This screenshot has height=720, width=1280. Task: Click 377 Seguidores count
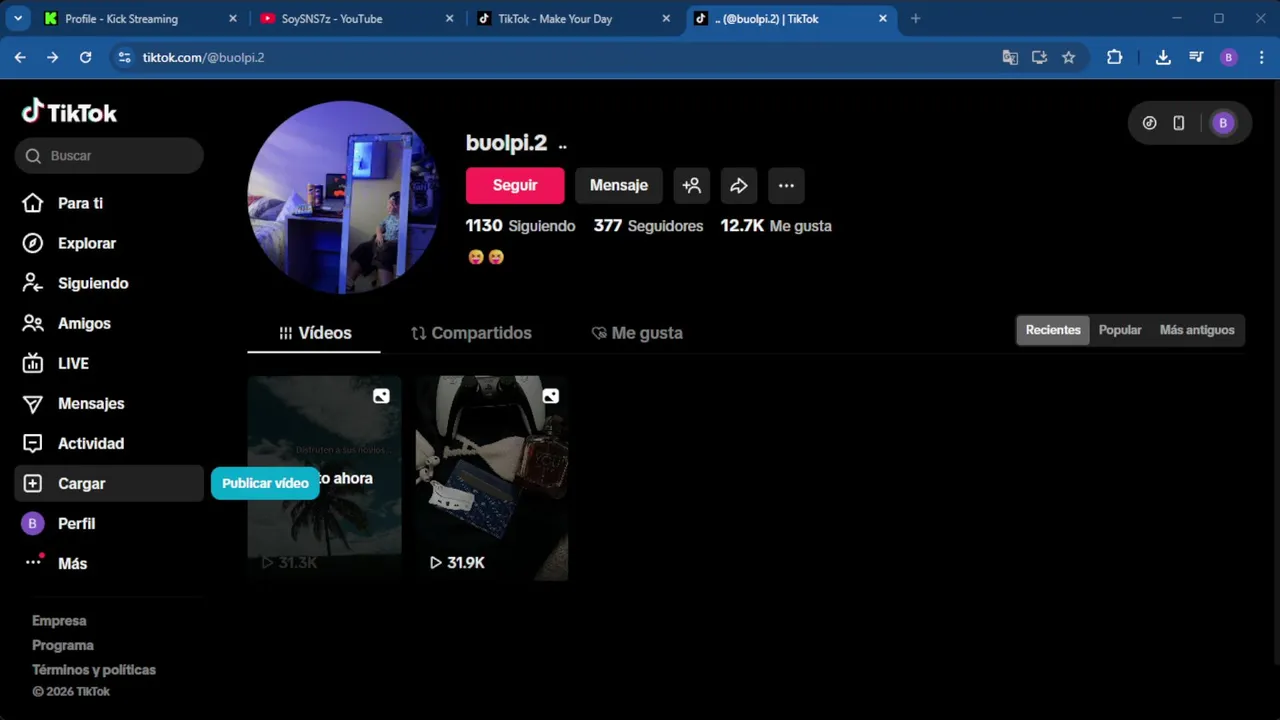[x=648, y=226]
